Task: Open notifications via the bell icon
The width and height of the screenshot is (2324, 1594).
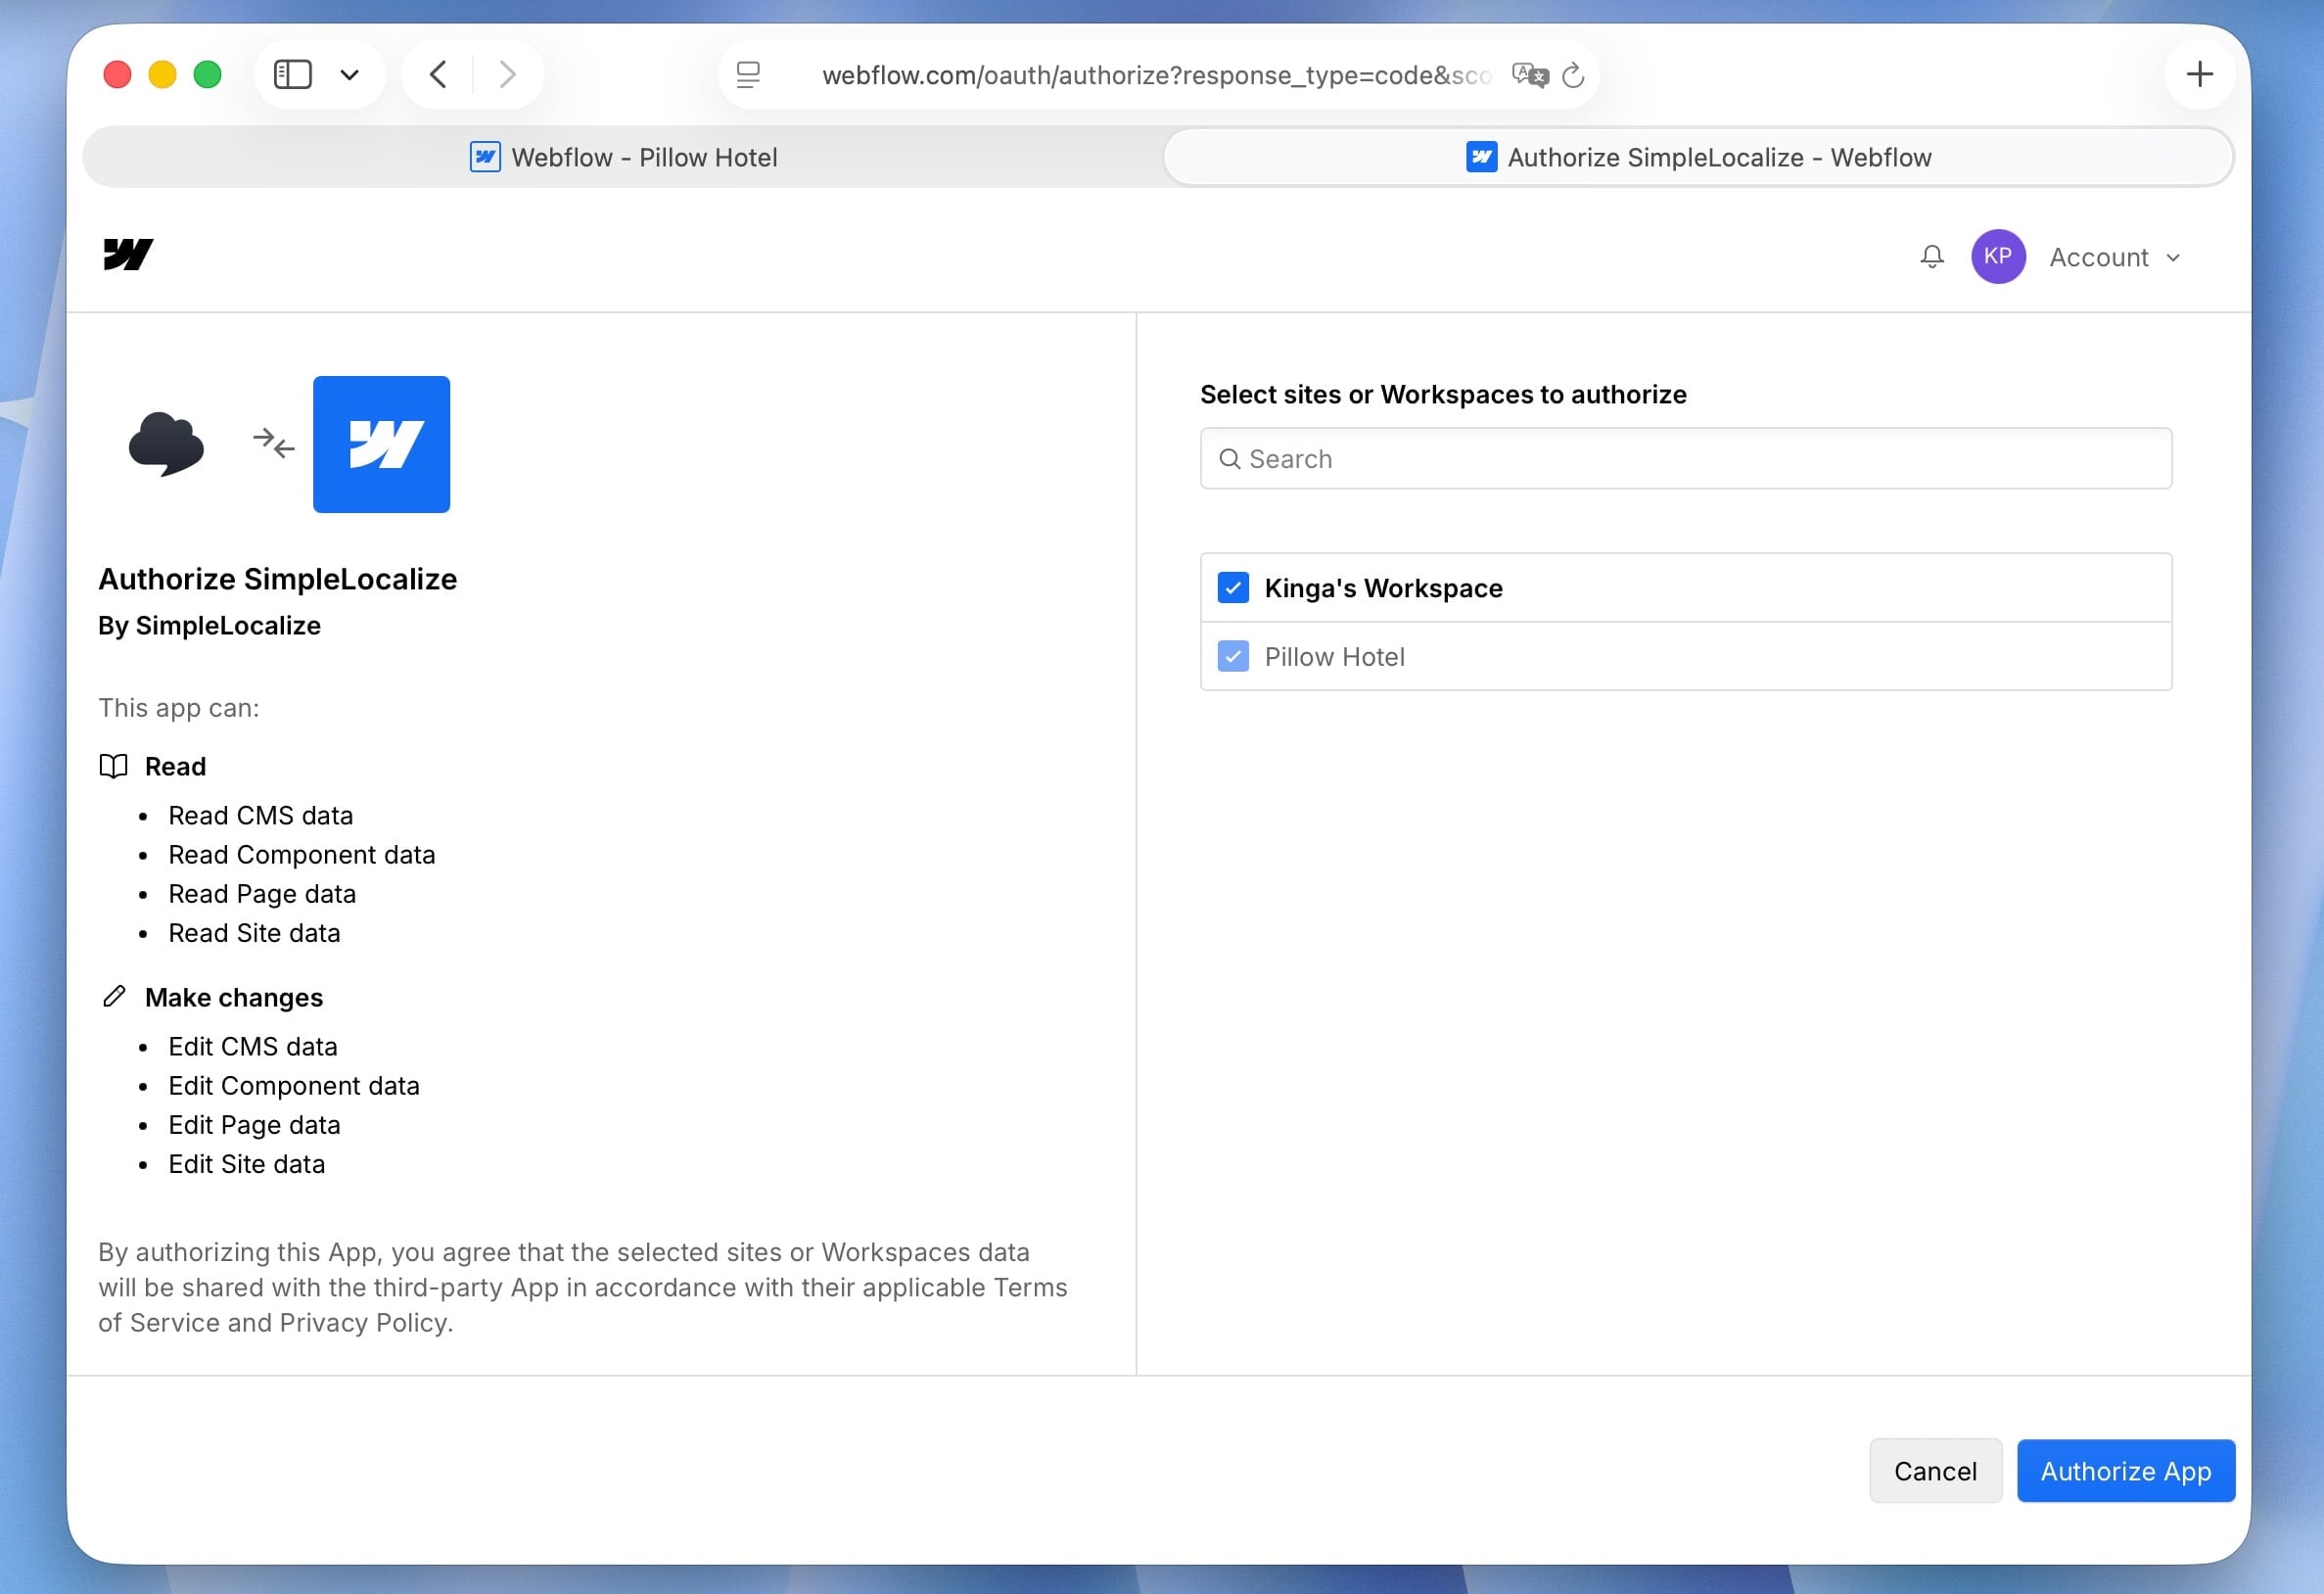Action: coord(1932,256)
